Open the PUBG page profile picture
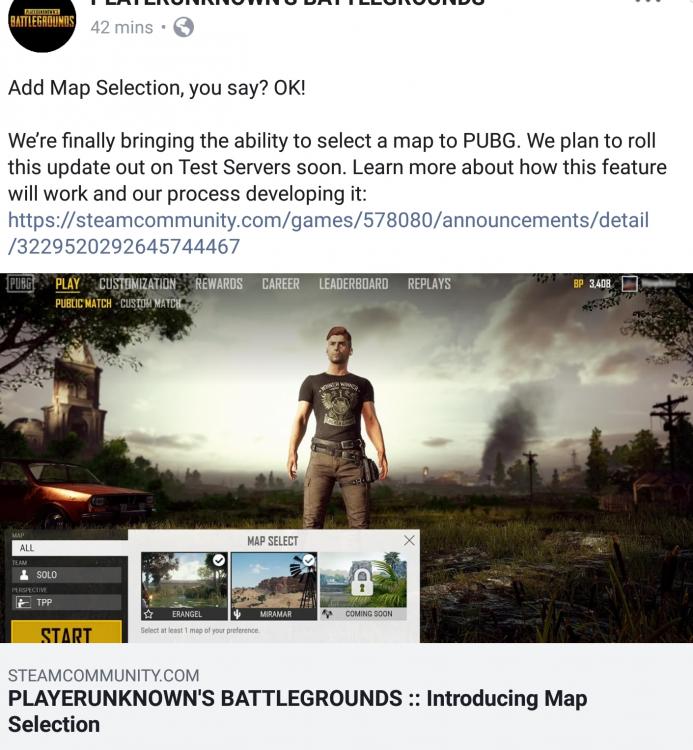 (x=42, y=22)
